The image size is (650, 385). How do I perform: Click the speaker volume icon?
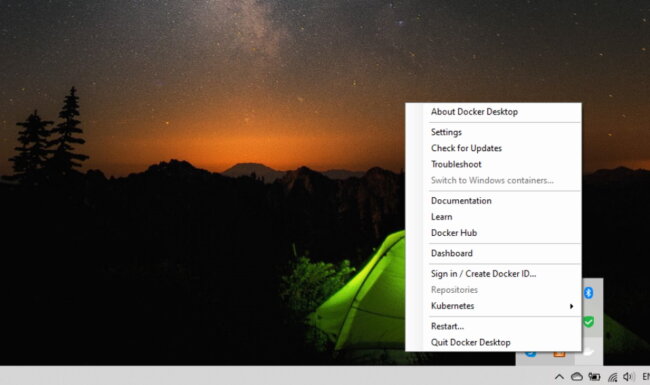[x=628, y=376]
